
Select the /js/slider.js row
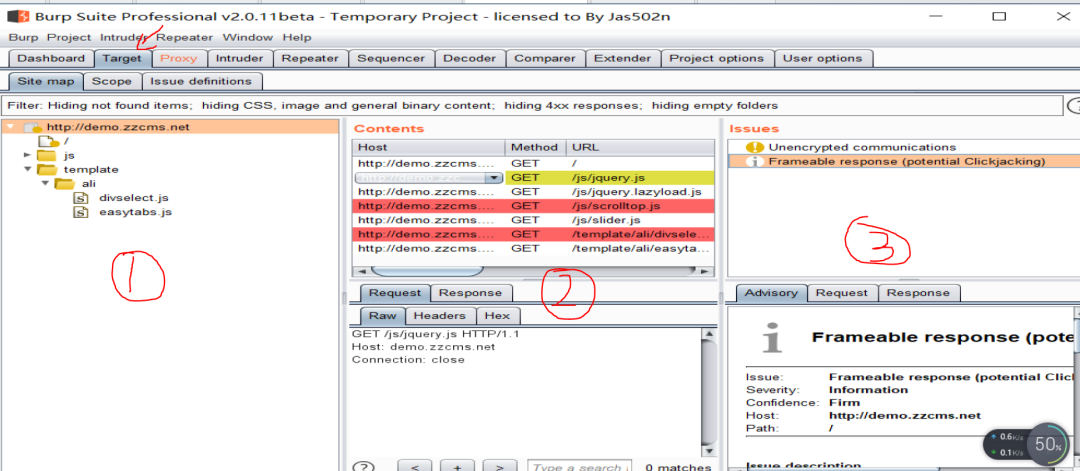(533, 220)
